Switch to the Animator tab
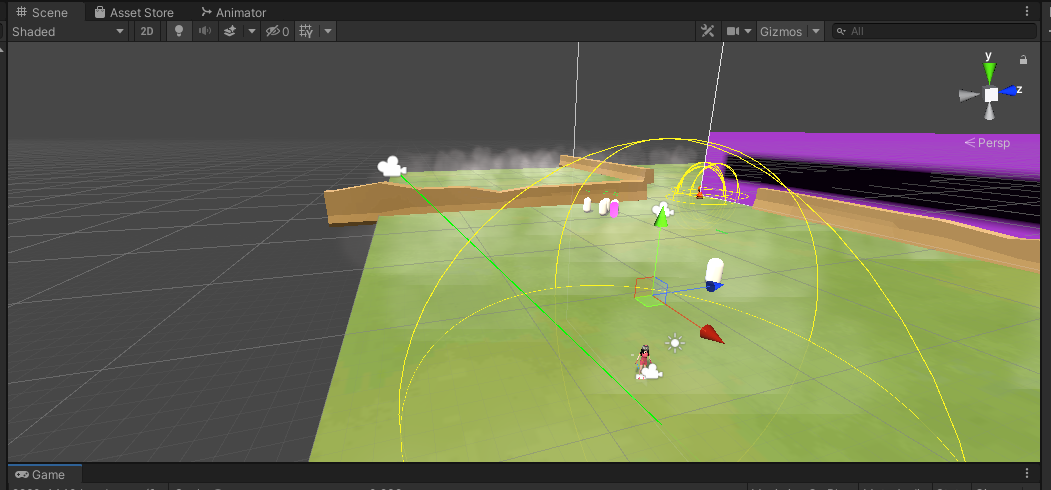The width and height of the screenshot is (1051, 490). click(233, 12)
